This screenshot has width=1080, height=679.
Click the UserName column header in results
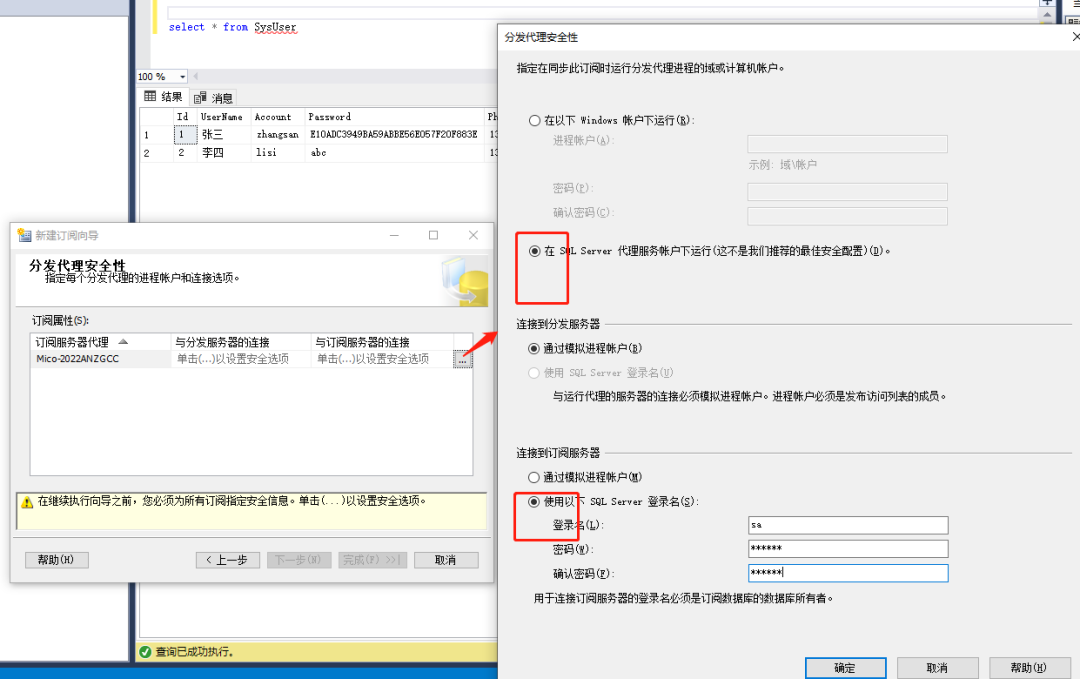pos(224,117)
